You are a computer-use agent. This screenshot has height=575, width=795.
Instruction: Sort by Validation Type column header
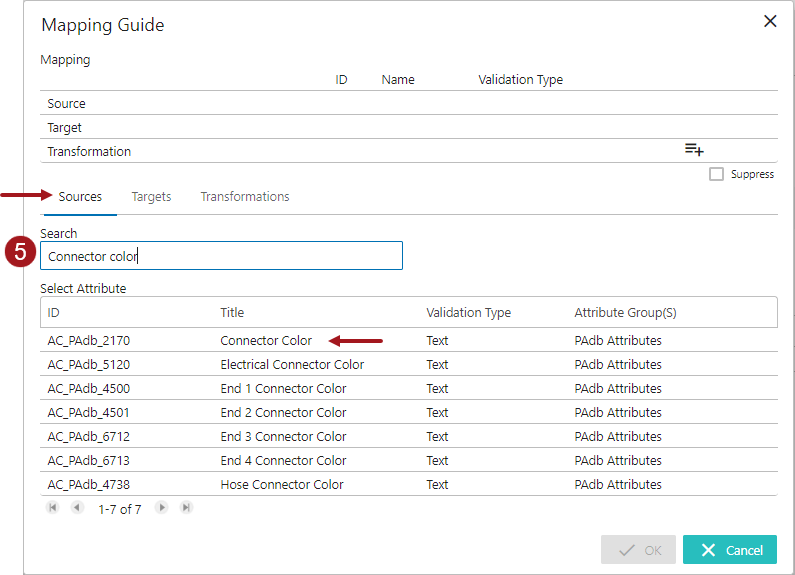point(468,313)
